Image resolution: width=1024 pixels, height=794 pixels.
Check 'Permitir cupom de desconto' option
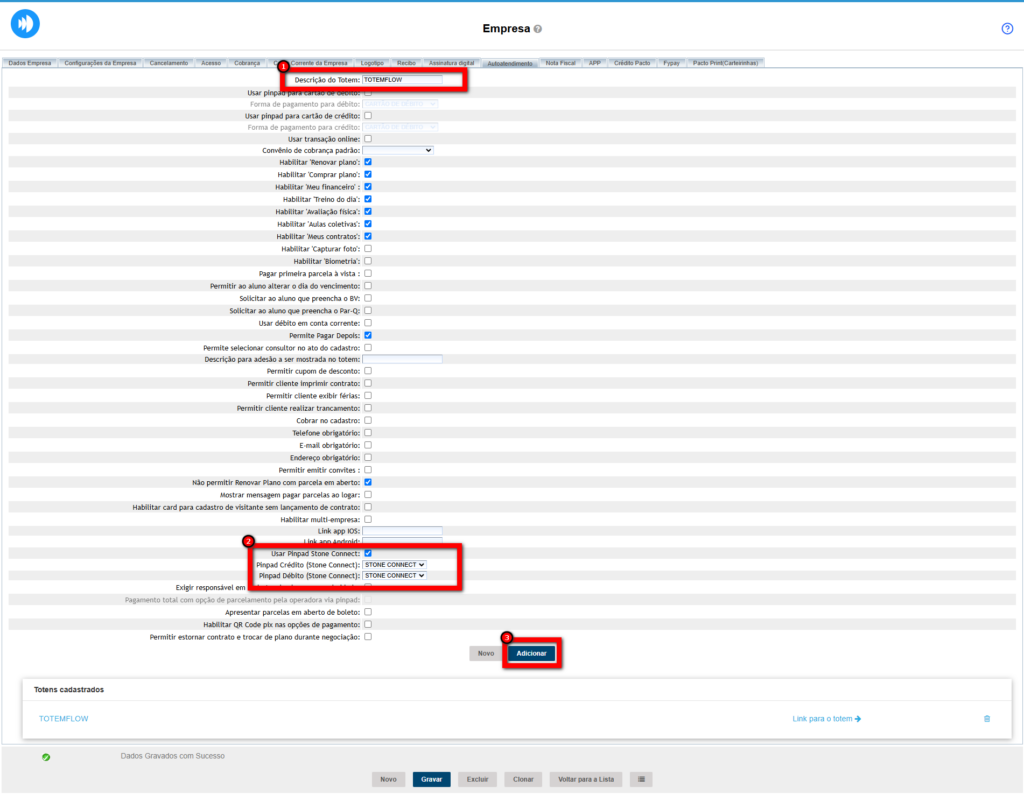click(368, 371)
